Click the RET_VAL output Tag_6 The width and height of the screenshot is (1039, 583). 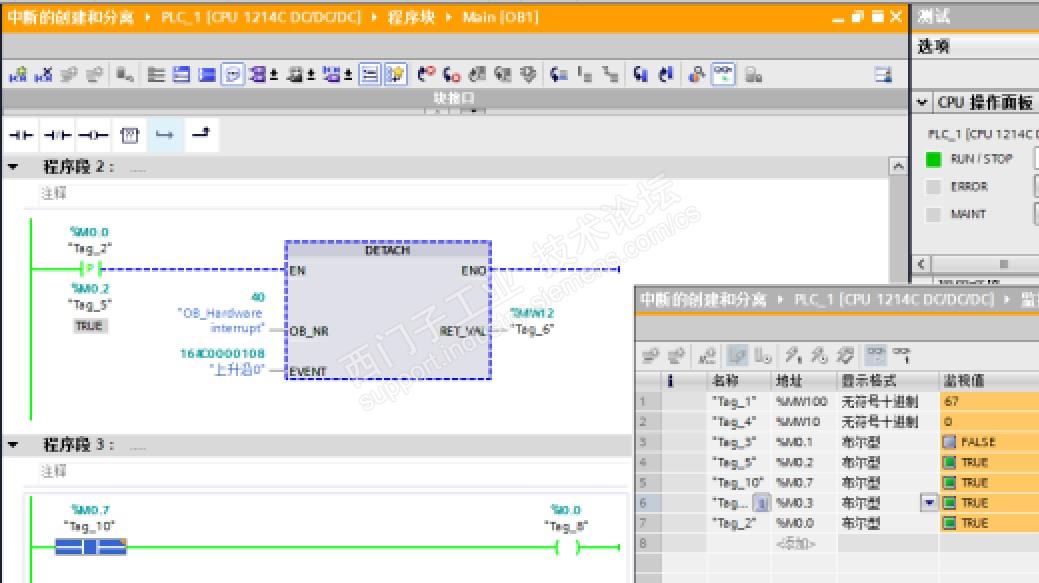click(532, 329)
